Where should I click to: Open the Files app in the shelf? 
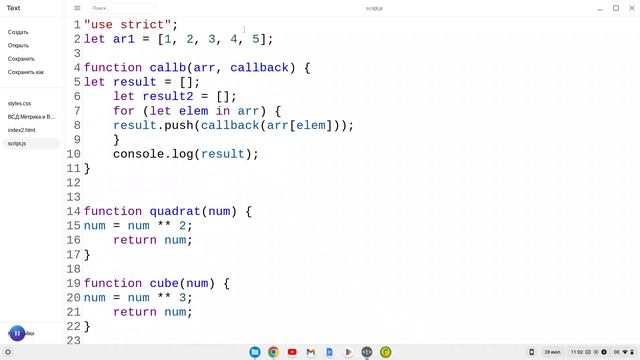255,352
